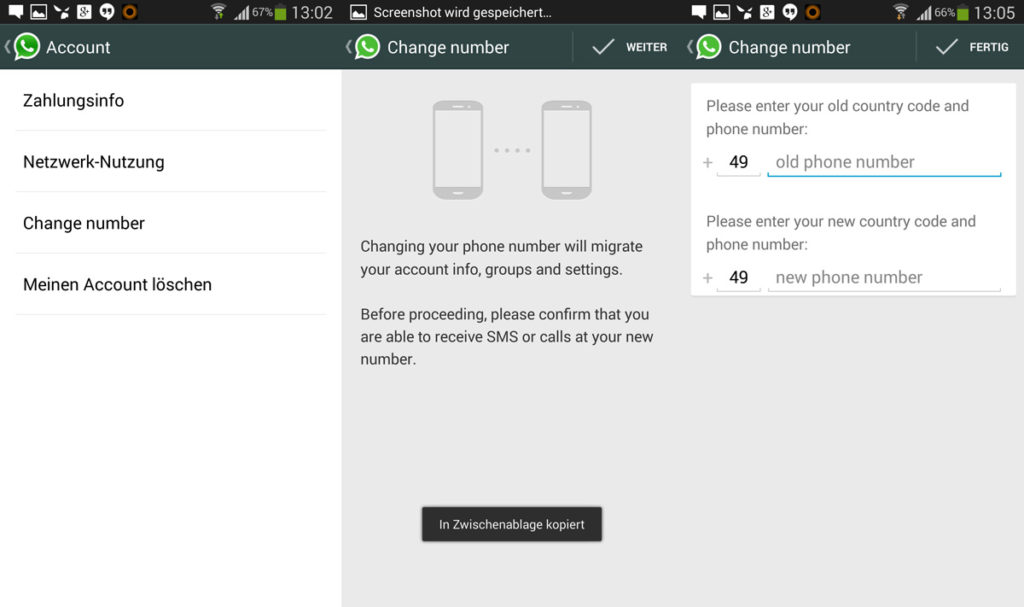1024x607 pixels.
Task: Tap the 13:05 clock
Action: point(995,12)
